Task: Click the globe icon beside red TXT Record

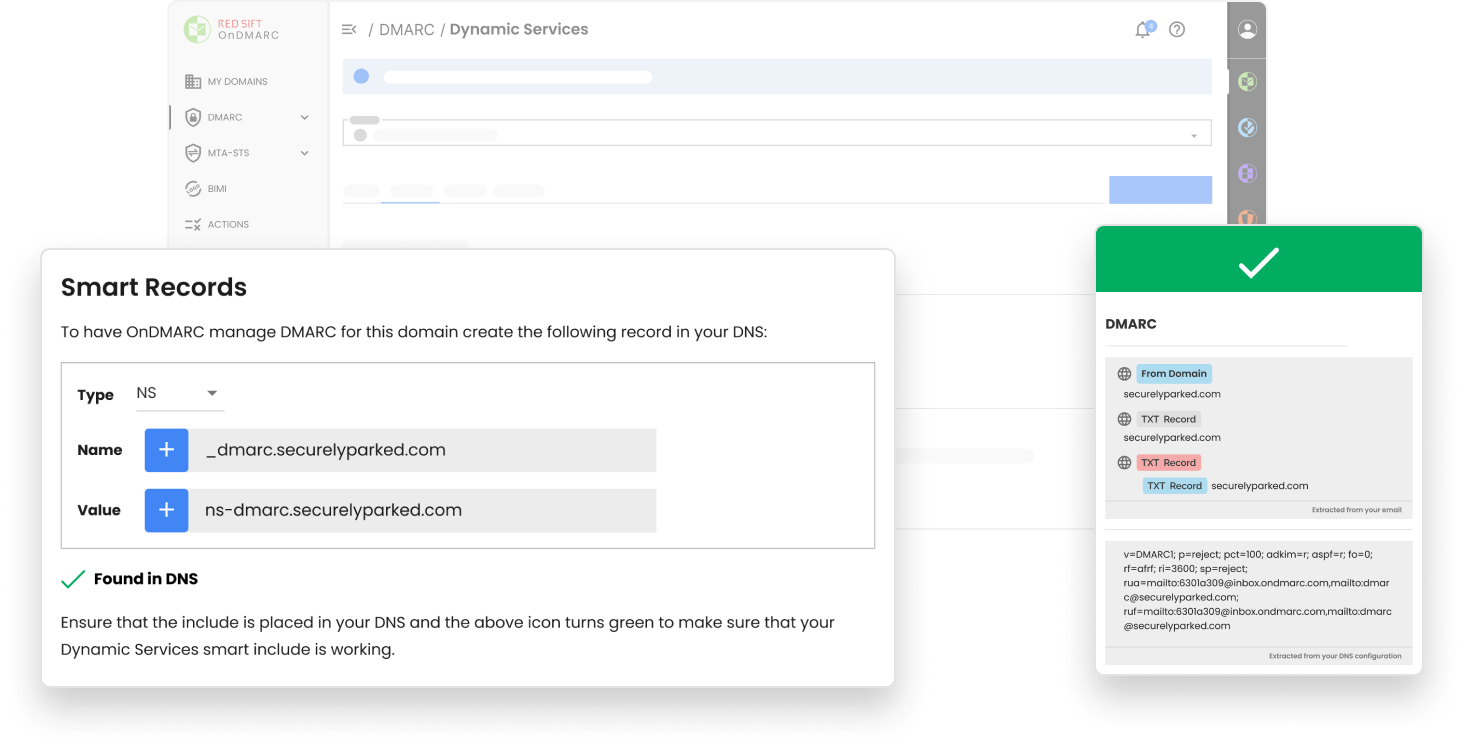Action: pyautogui.click(x=1124, y=463)
